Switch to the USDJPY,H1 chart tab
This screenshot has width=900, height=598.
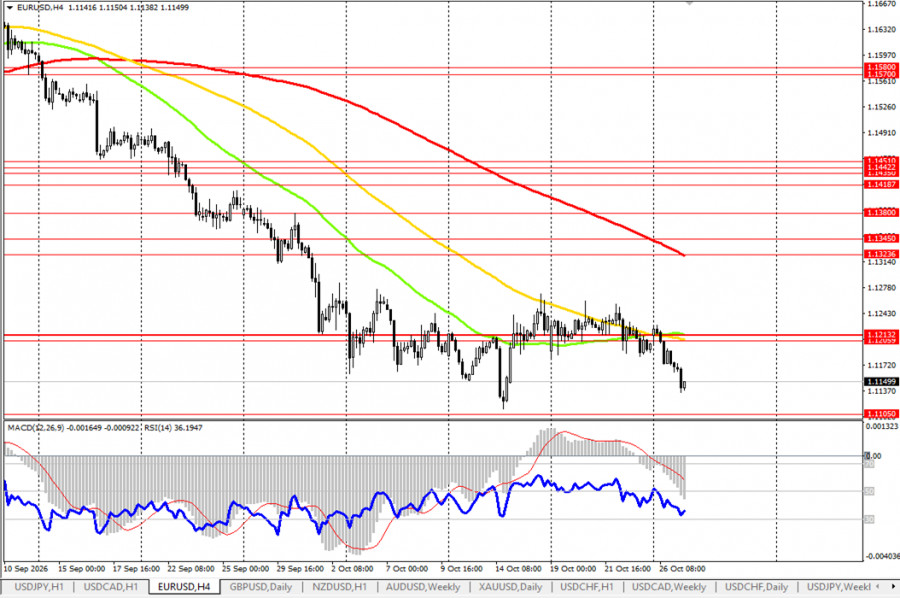[39, 587]
